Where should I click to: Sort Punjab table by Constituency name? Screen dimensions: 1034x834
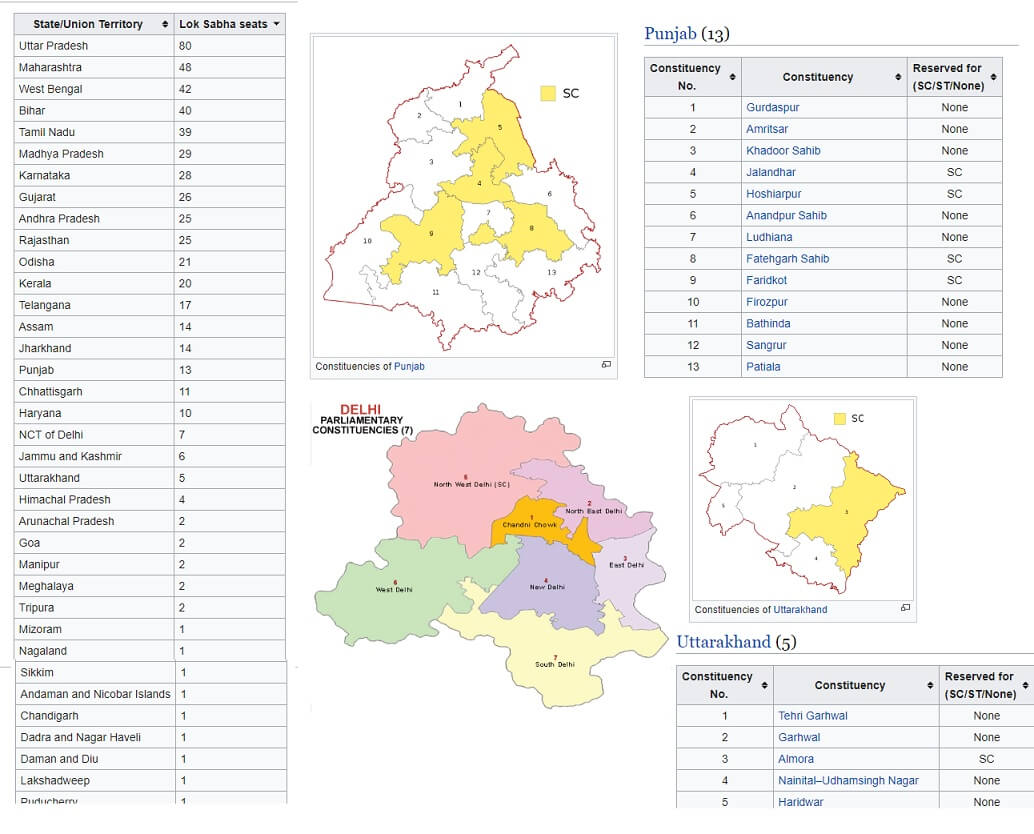click(x=897, y=77)
